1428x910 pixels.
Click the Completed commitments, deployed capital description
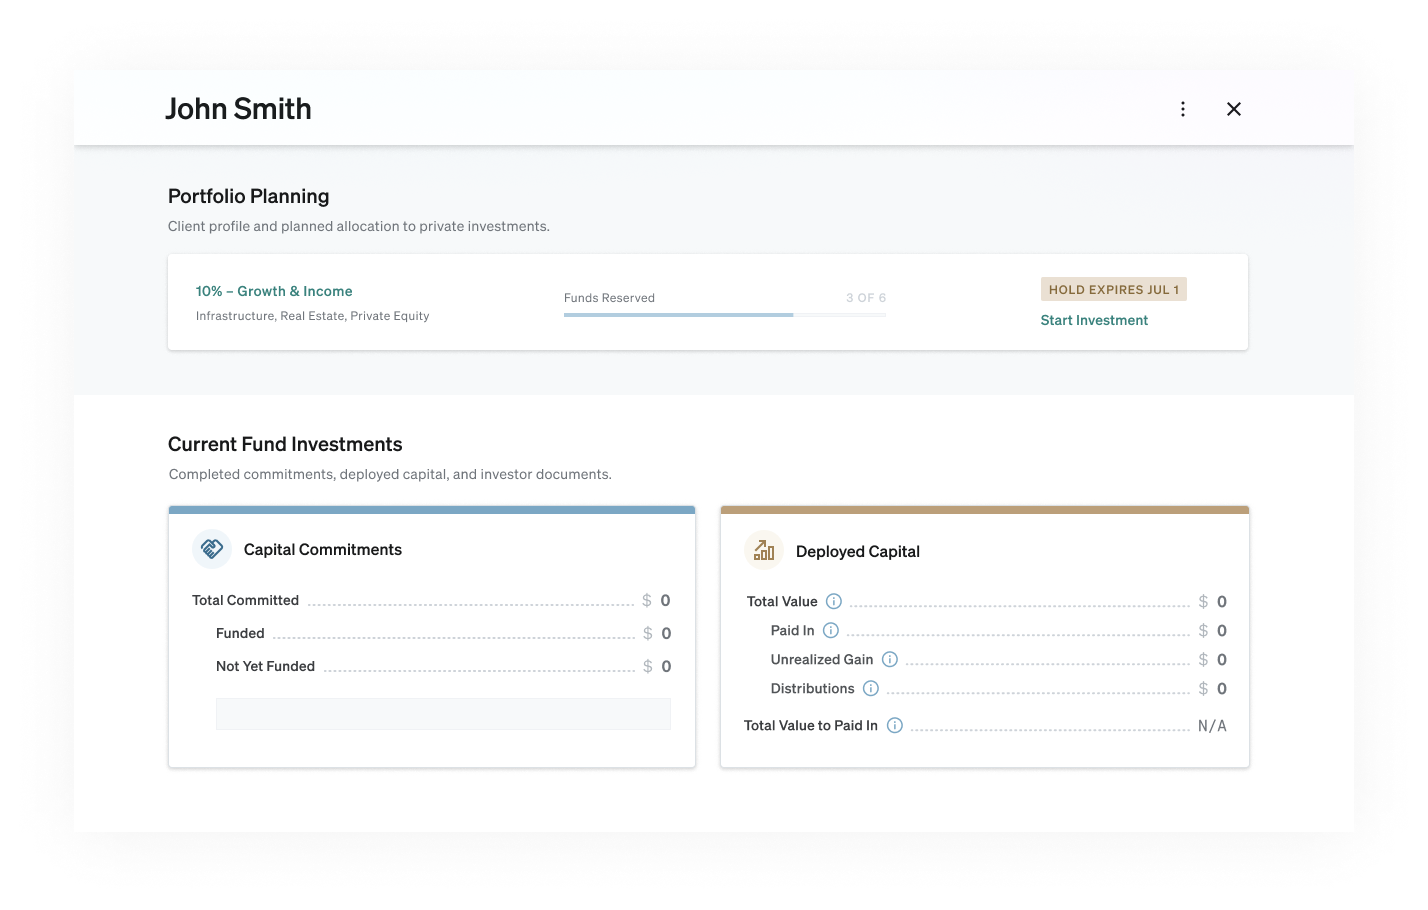click(x=390, y=474)
